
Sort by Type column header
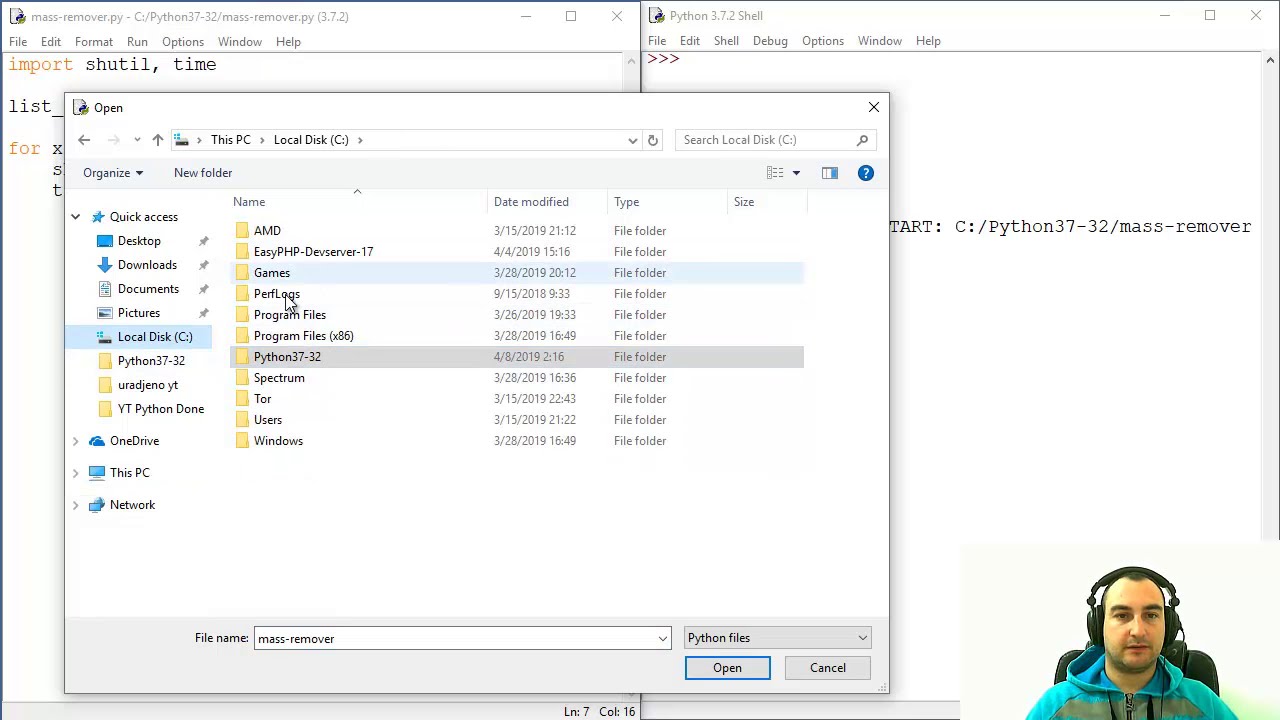[x=627, y=202]
